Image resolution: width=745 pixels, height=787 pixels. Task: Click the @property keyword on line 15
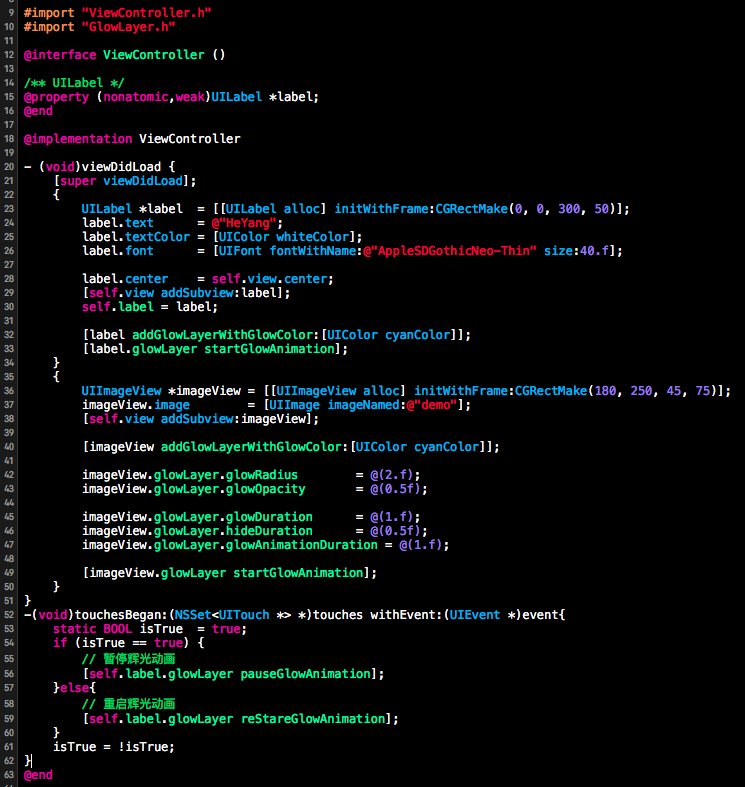[56, 97]
